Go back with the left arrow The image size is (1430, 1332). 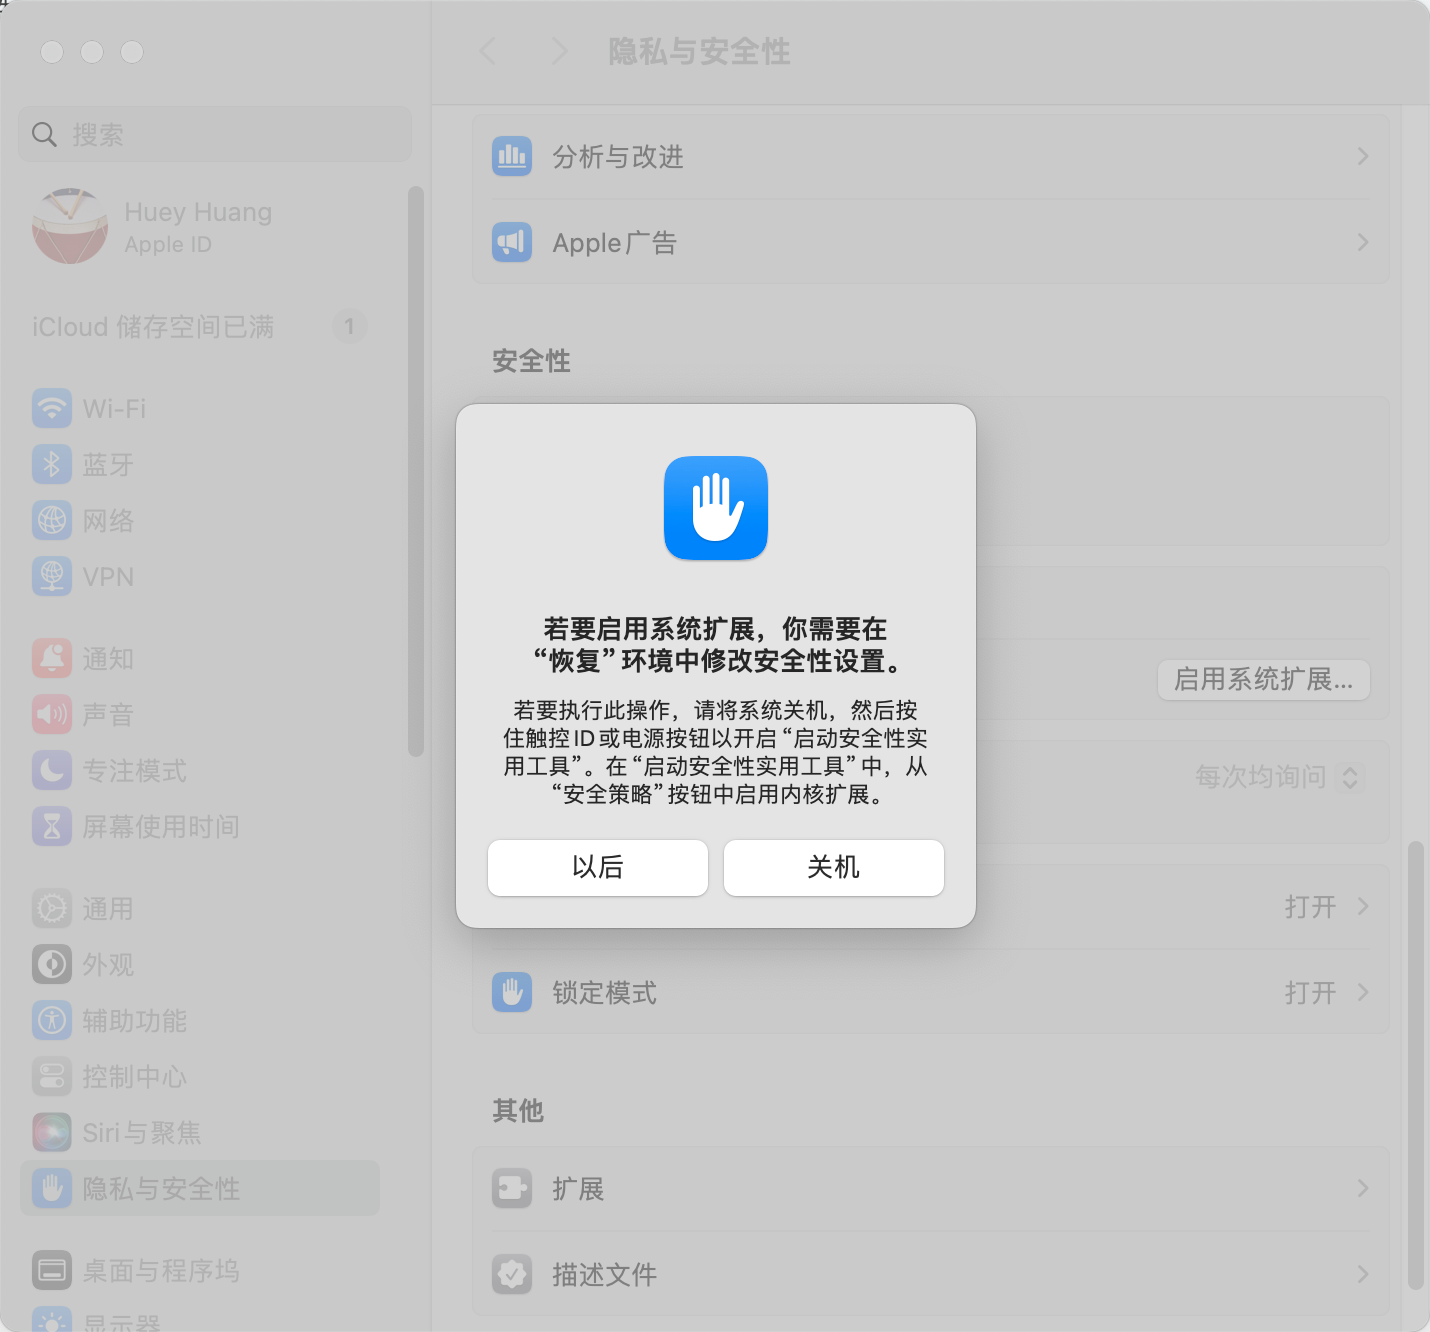point(488,51)
